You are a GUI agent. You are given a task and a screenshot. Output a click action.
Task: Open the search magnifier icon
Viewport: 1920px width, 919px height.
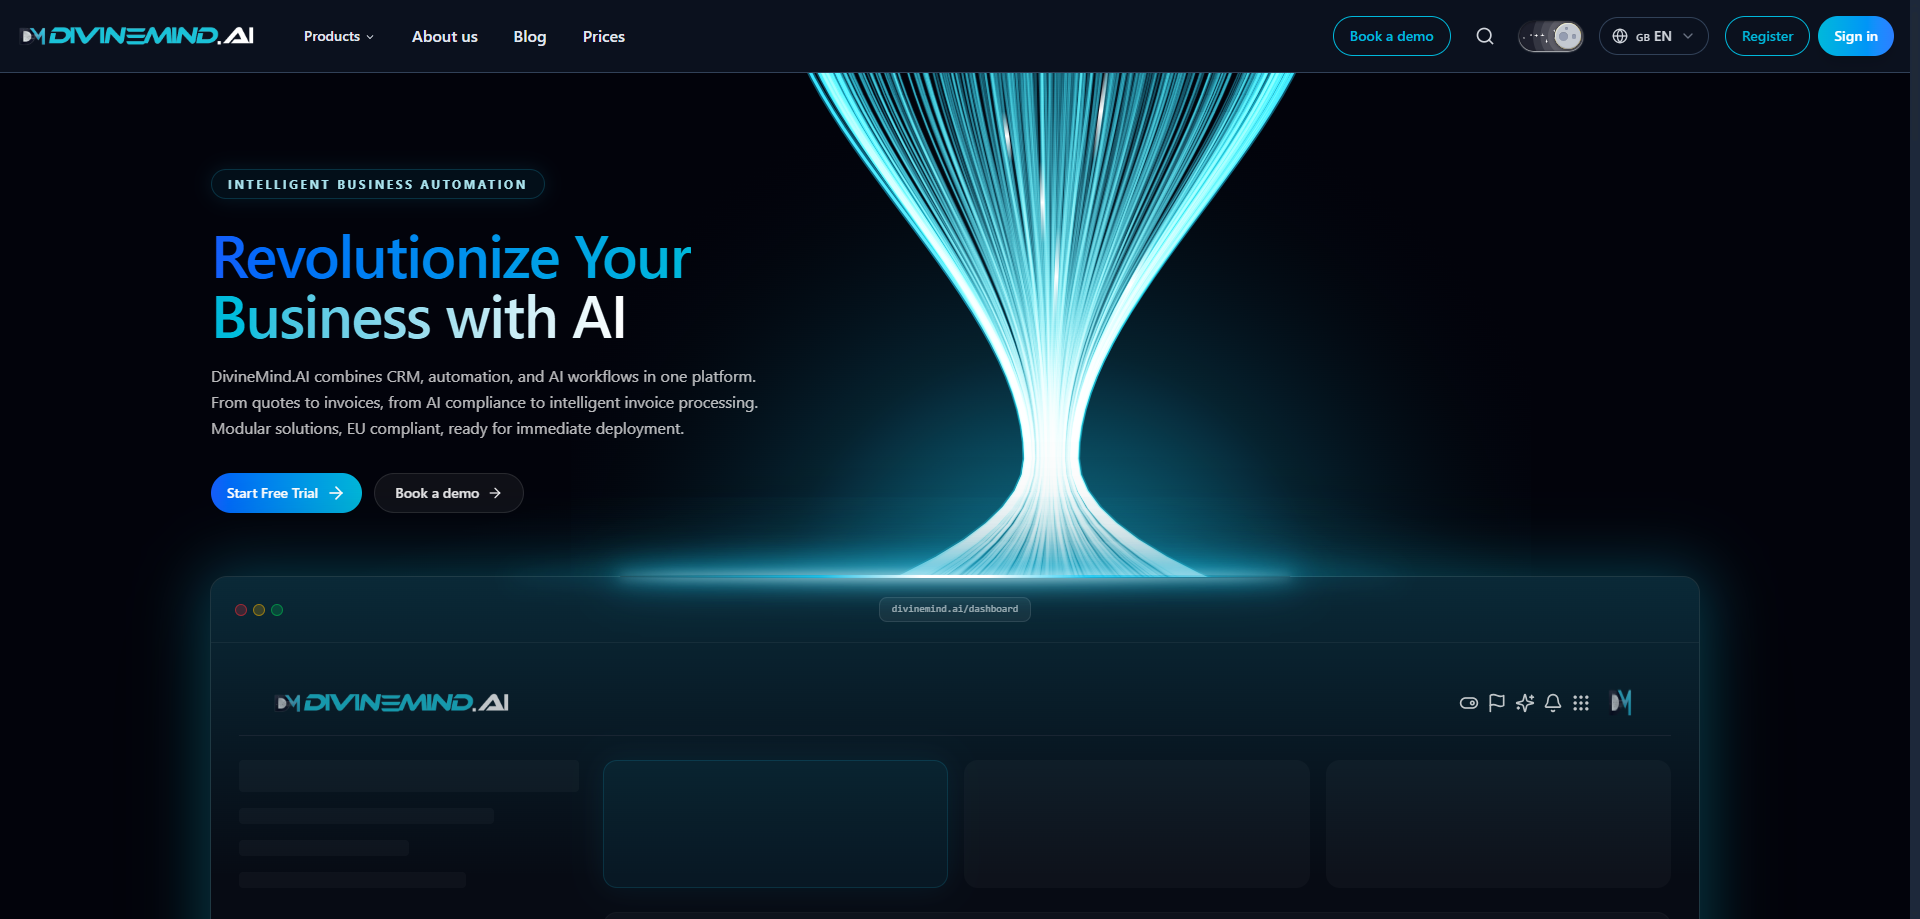pyautogui.click(x=1485, y=36)
